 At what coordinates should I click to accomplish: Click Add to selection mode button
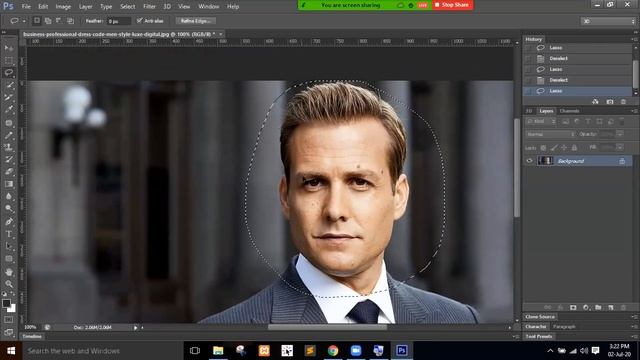coord(48,20)
